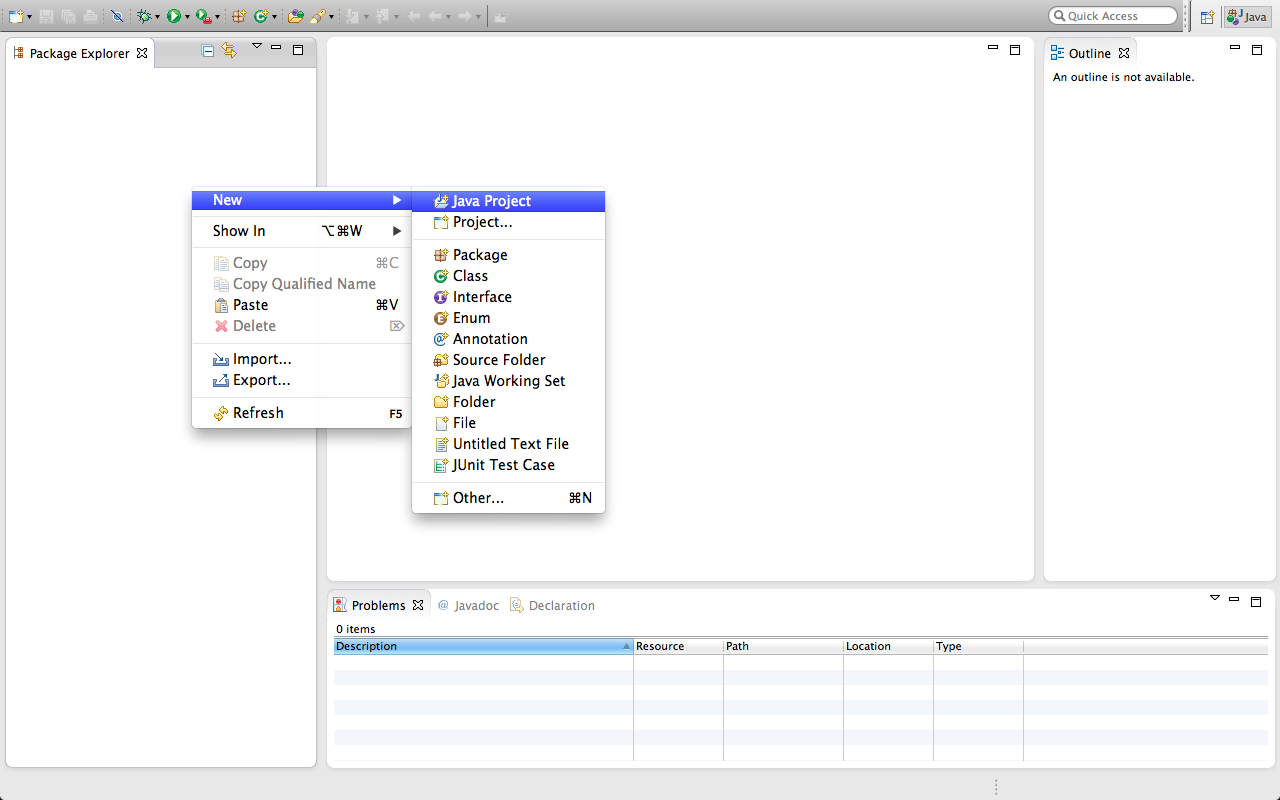
Task: Click the Debug bug icon in toolbar
Action: [144, 16]
